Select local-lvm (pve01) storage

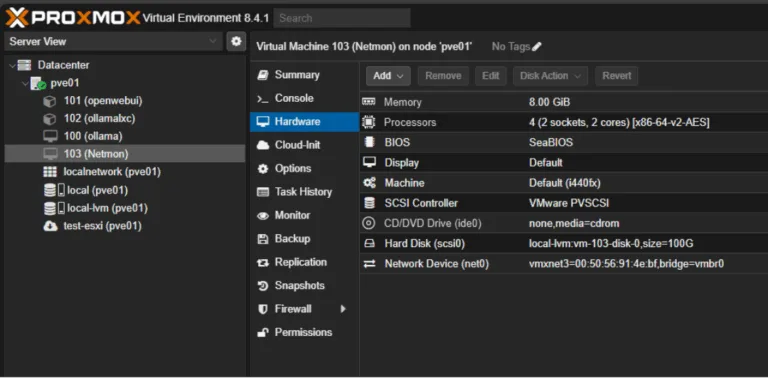(107, 208)
